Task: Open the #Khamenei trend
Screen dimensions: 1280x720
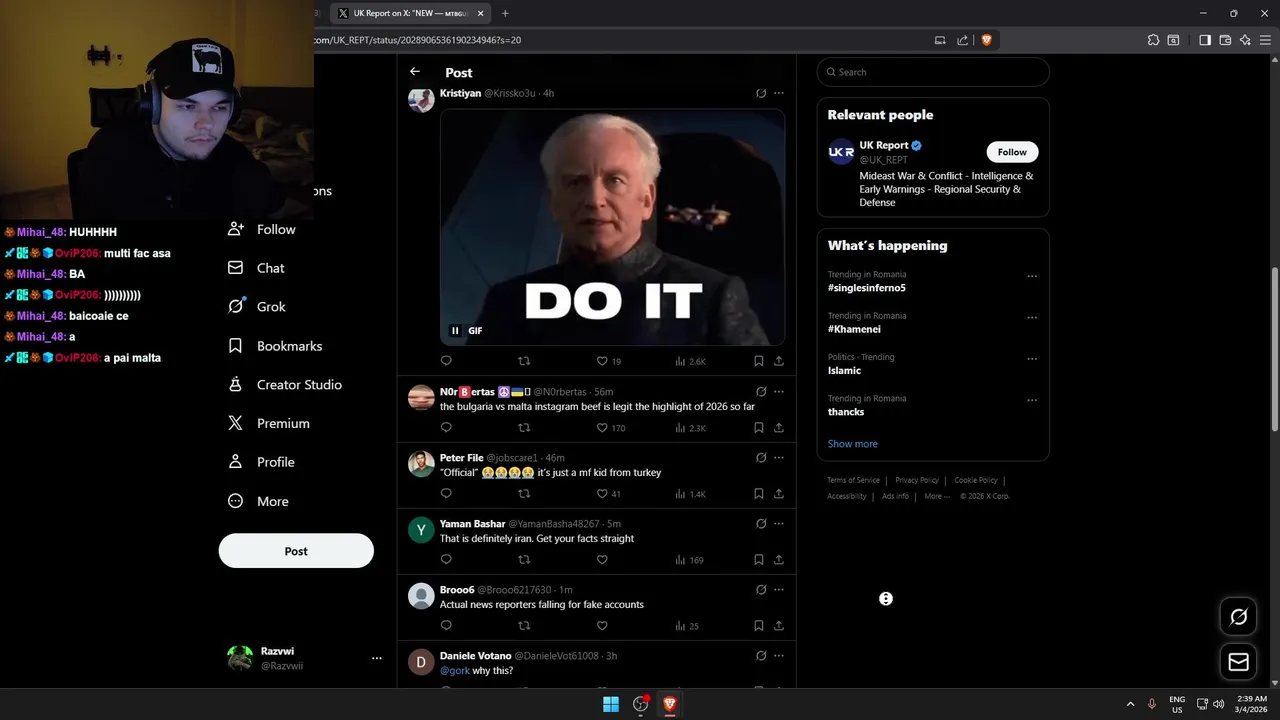Action: (854, 329)
